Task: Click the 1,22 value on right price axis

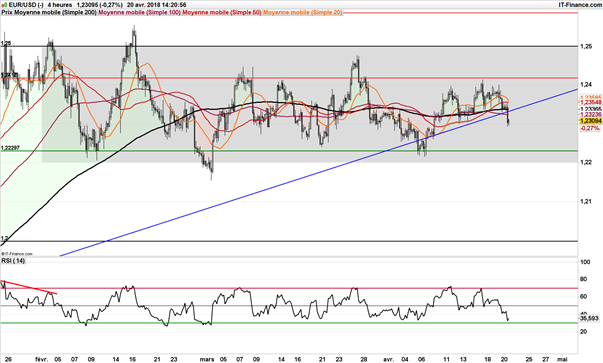Action: click(x=586, y=162)
